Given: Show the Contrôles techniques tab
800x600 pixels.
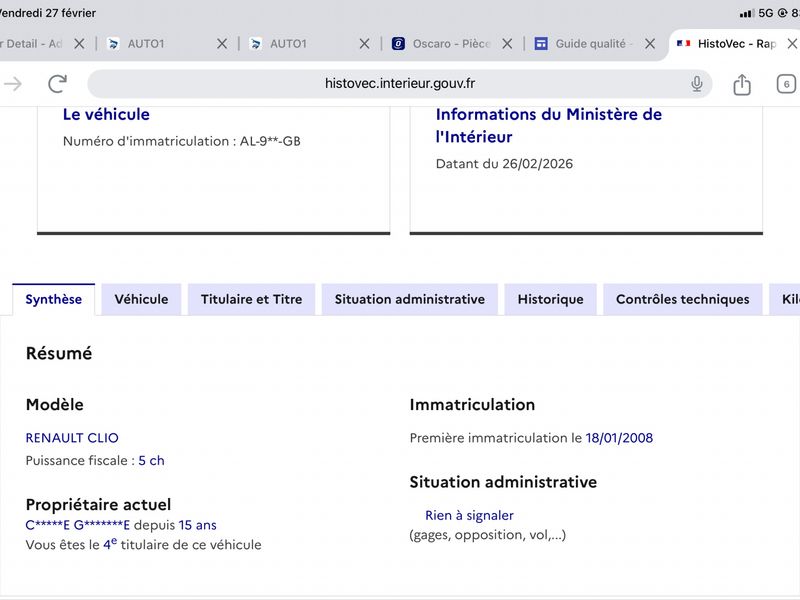Looking at the screenshot, I should tap(682, 299).
